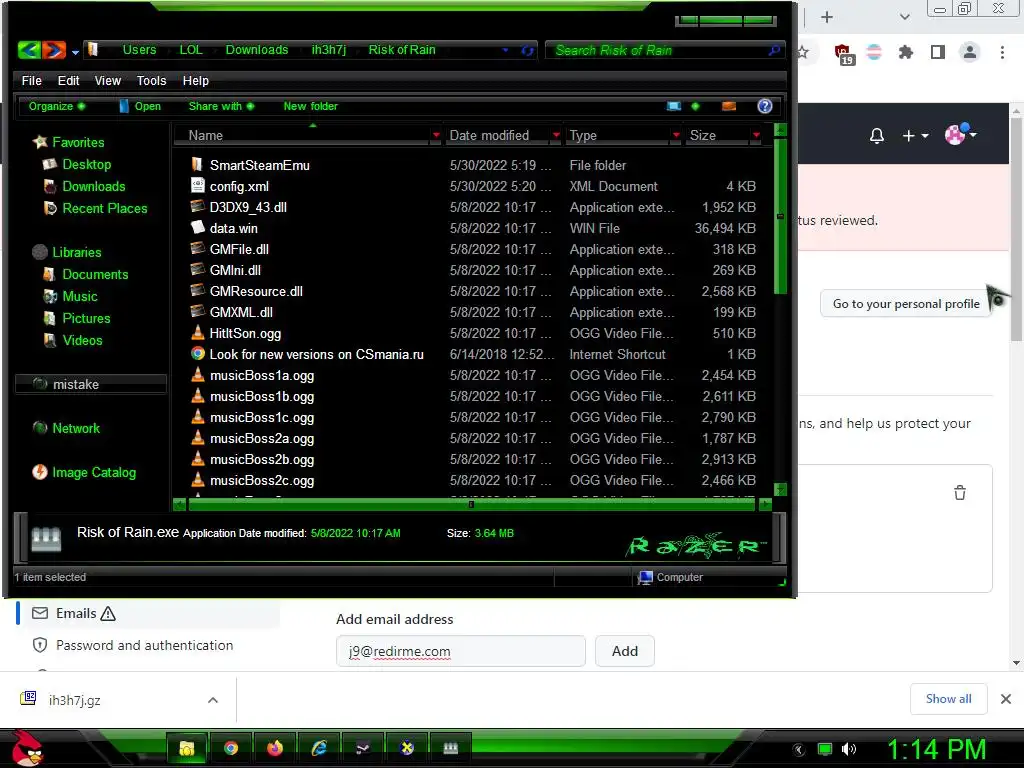Click the refresh icon beside address bar

click(x=527, y=50)
